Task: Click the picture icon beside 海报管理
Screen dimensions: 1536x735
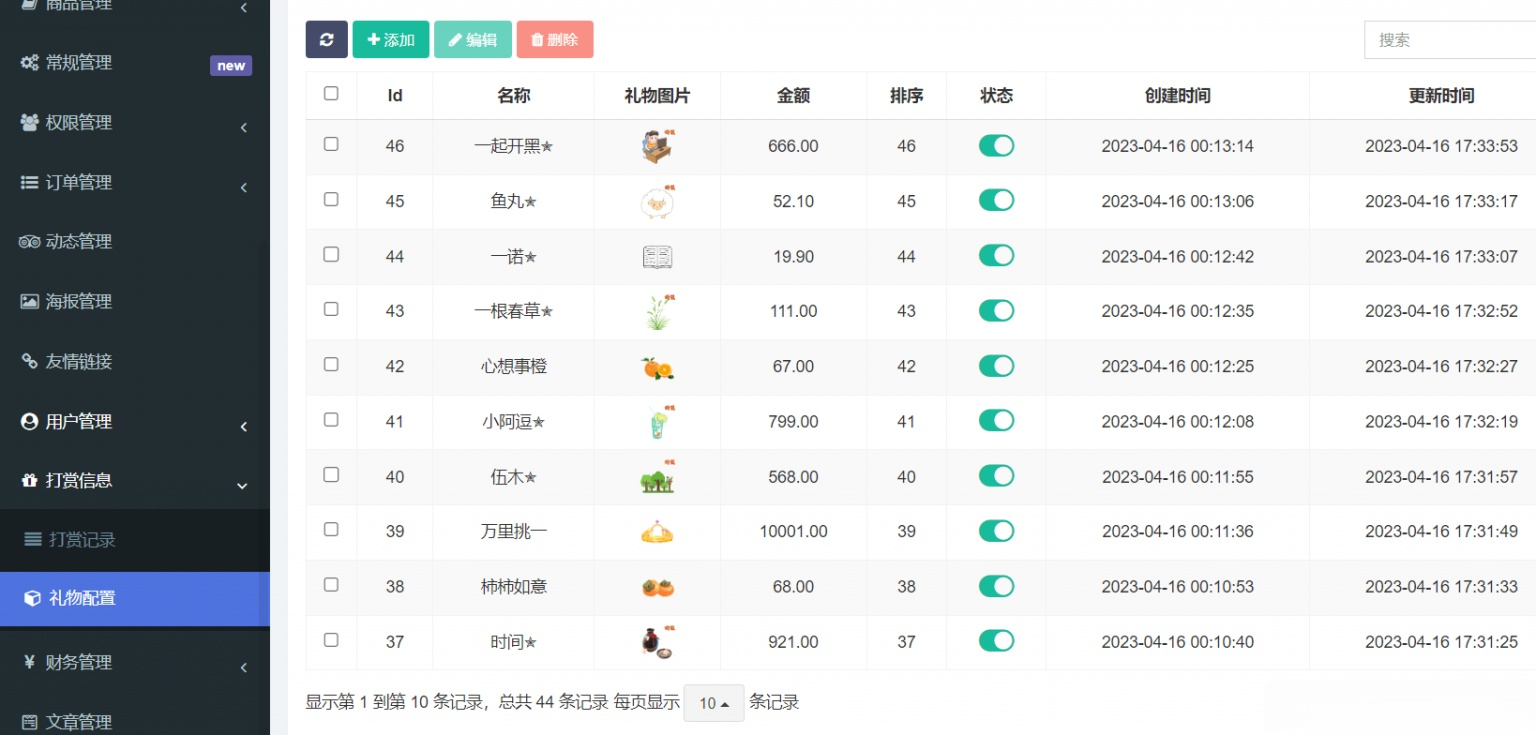Action: 30,302
